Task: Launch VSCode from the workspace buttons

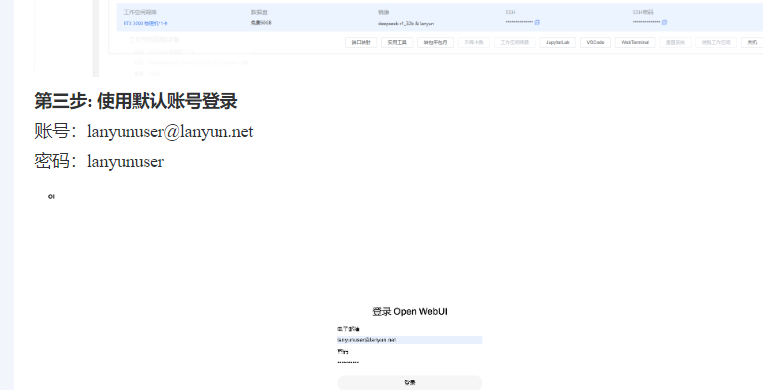Action: (x=595, y=42)
